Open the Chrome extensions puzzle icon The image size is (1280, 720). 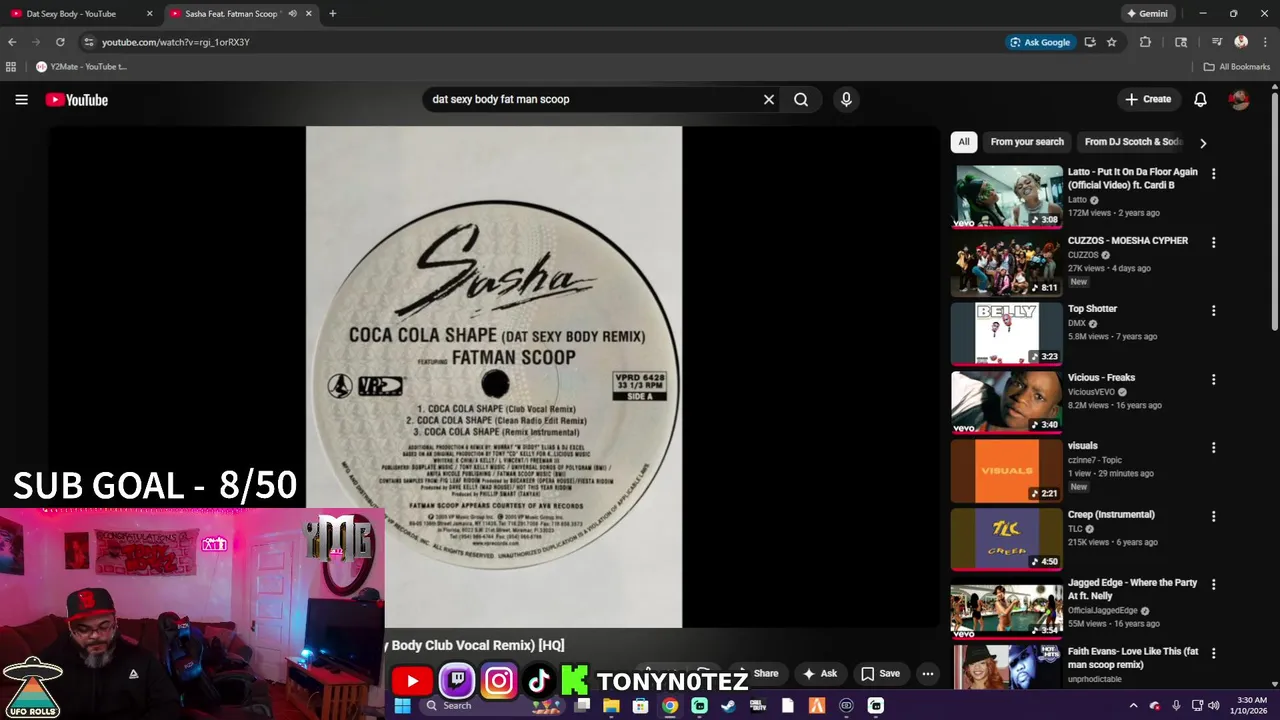coord(1145,42)
